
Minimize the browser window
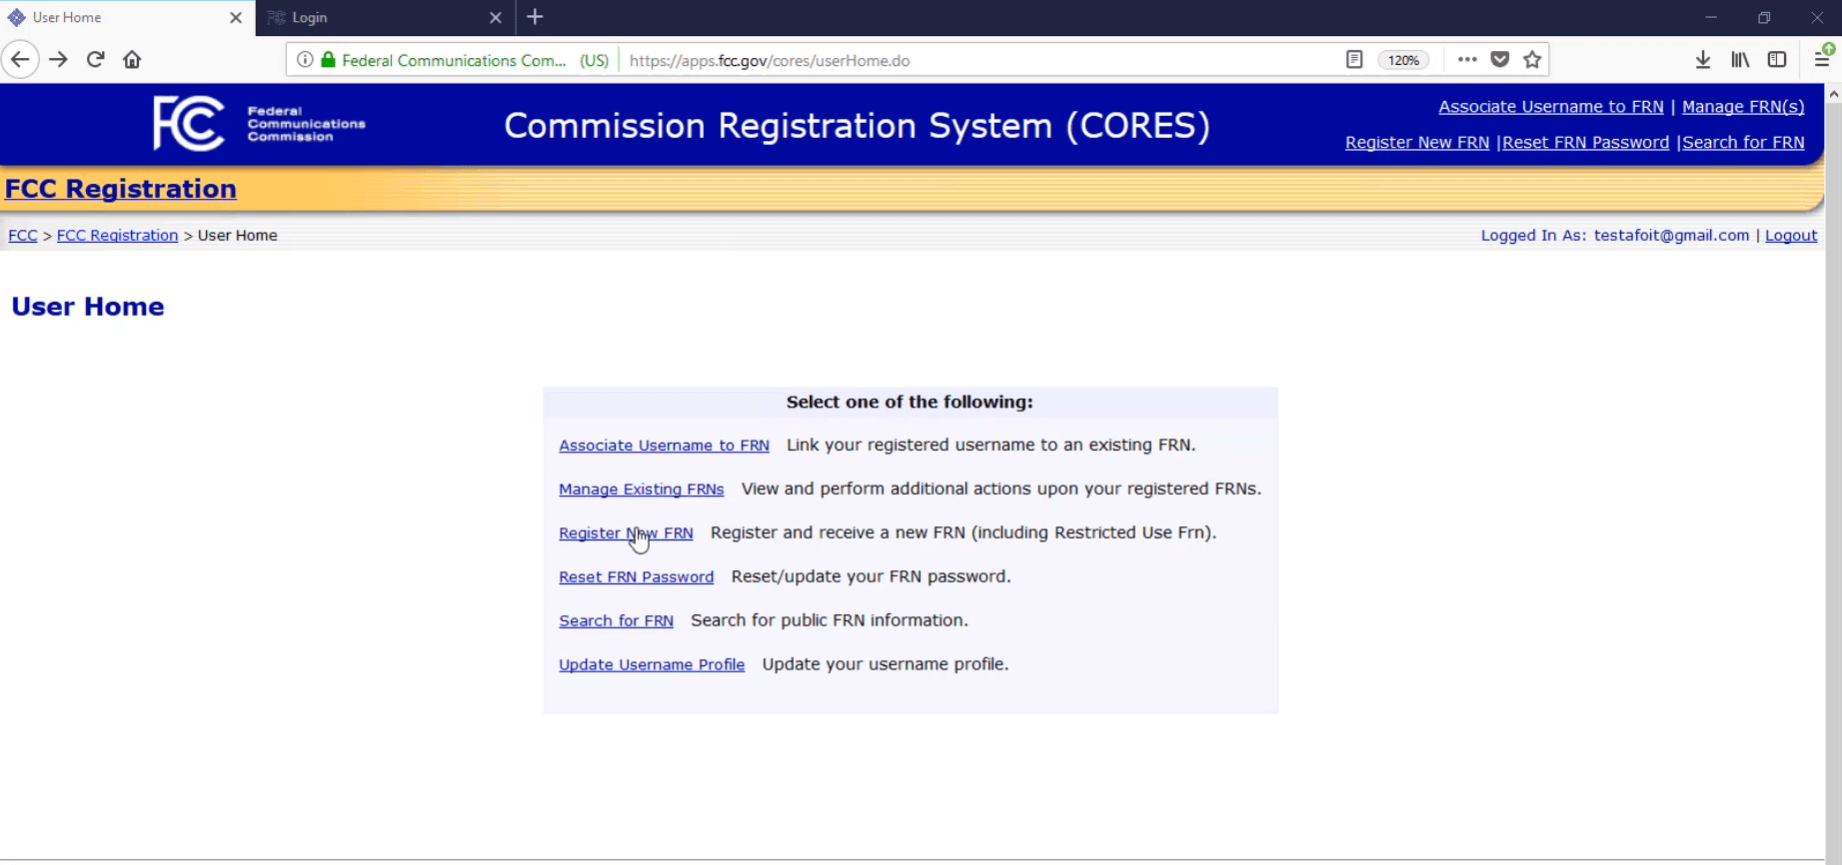point(1711,18)
